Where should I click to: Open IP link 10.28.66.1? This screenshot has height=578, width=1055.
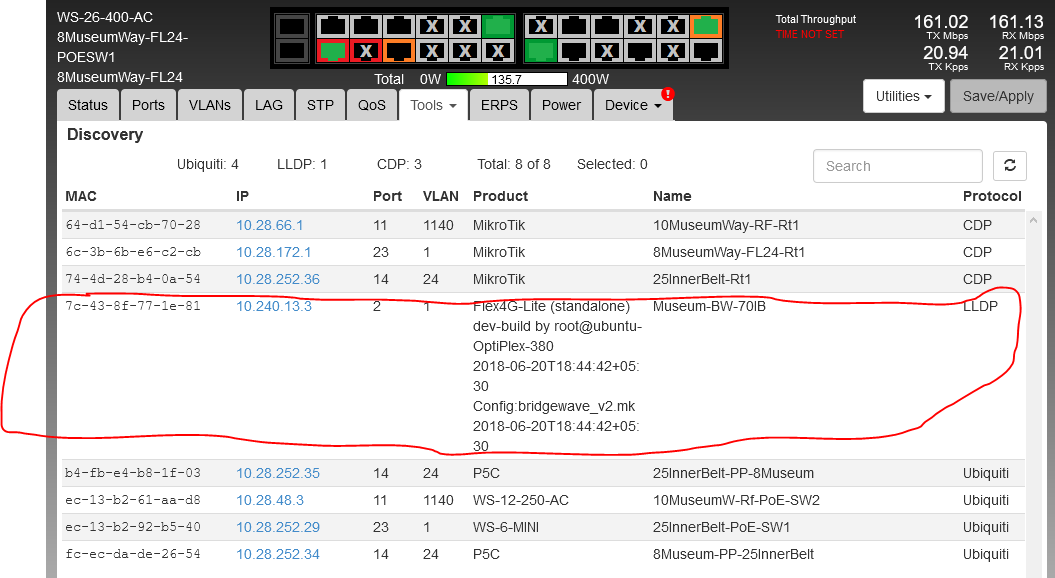click(269, 225)
